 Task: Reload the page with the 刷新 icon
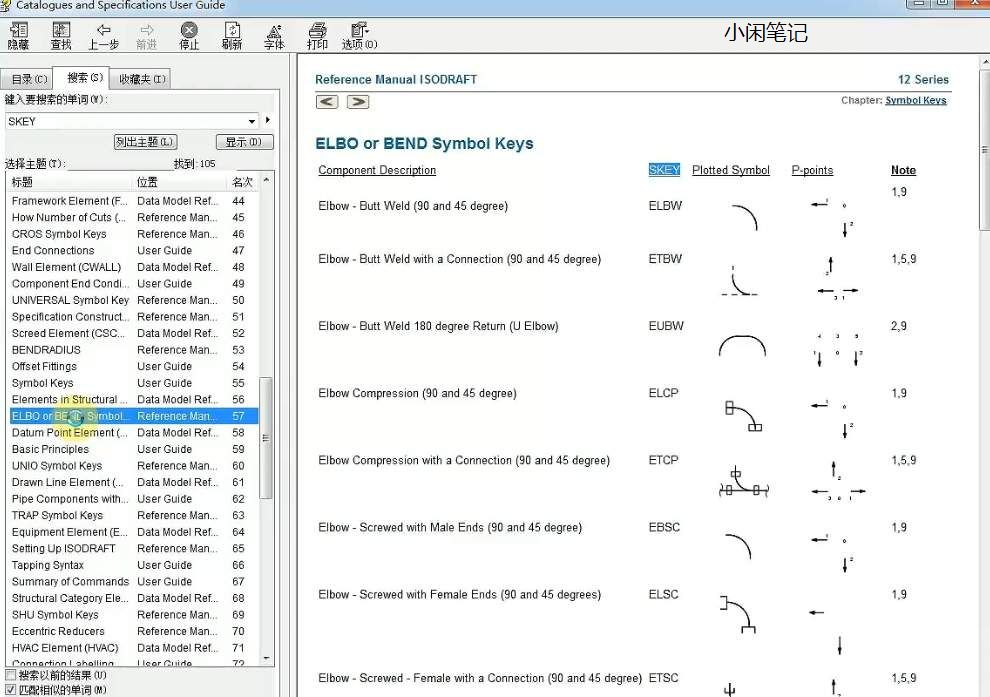[x=232, y=36]
